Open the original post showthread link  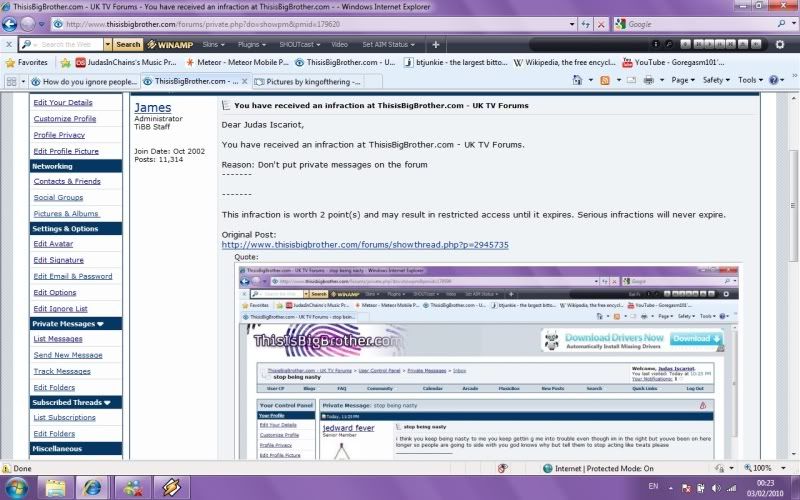pos(365,245)
